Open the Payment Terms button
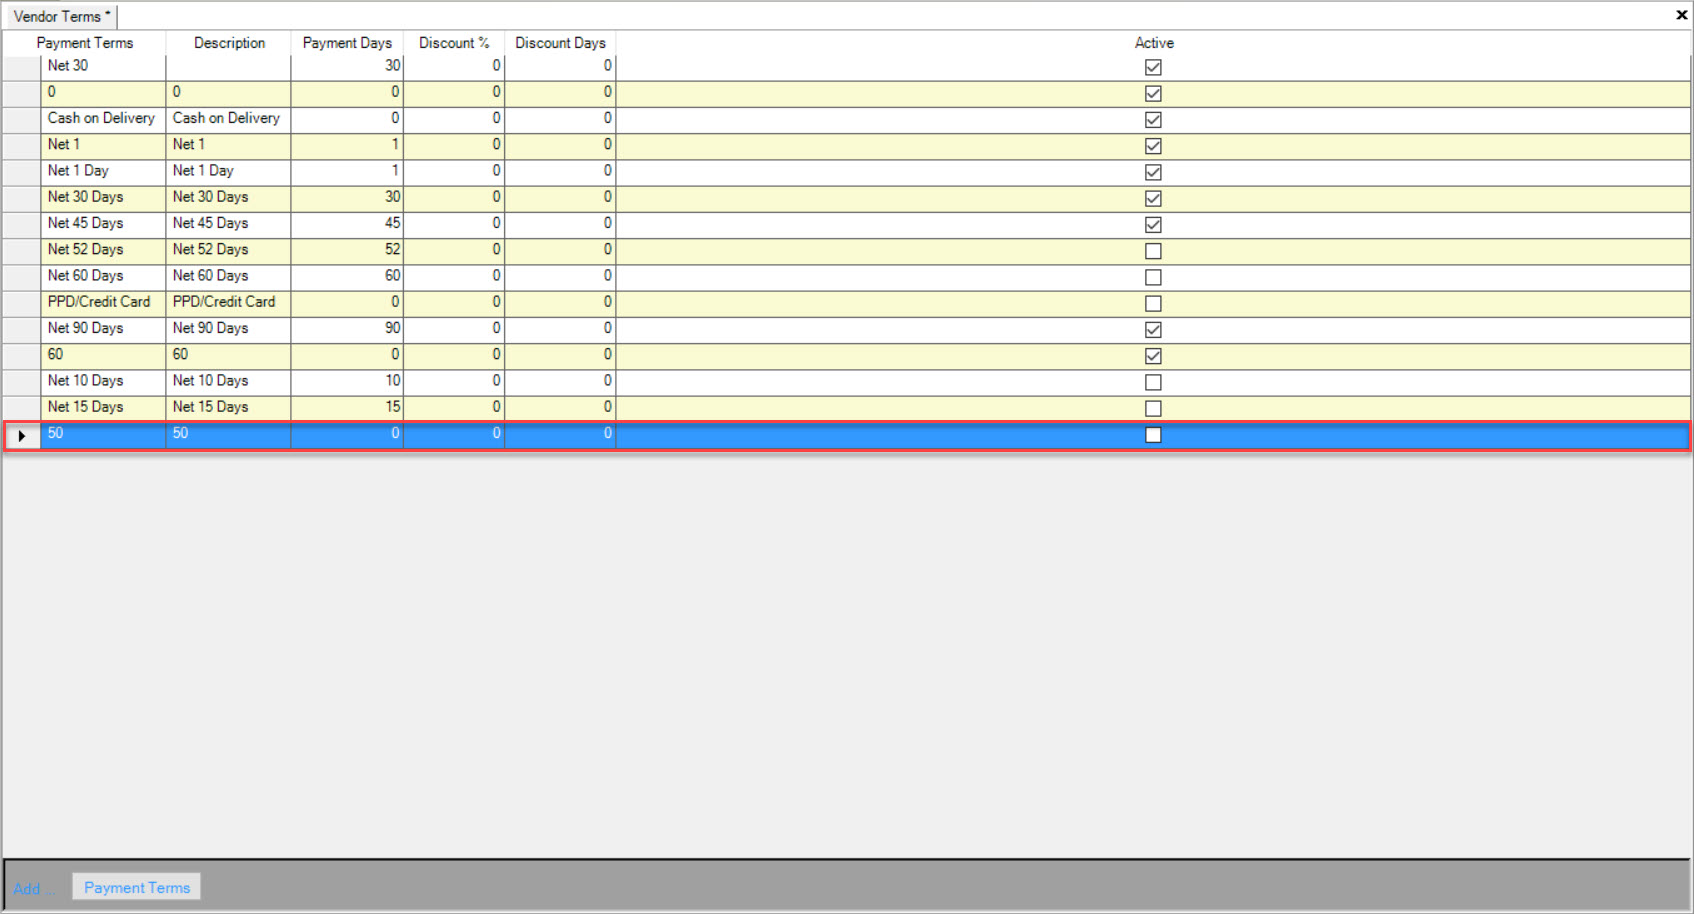 click(137, 887)
